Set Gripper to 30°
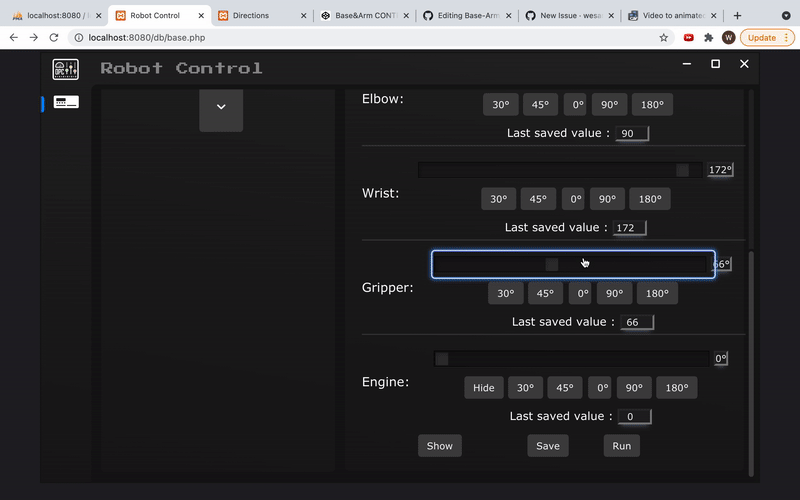The height and width of the screenshot is (500, 800). (x=506, y=293)
